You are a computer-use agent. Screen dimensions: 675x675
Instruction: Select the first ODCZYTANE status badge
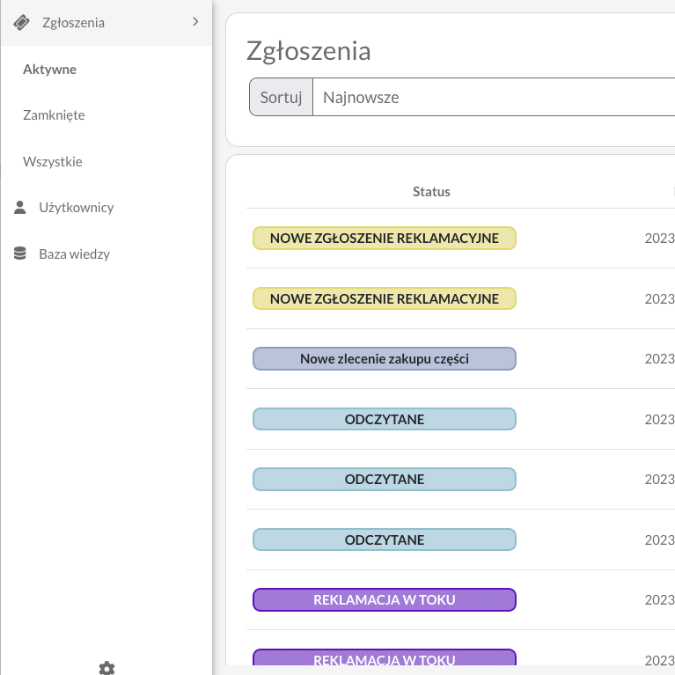(384, 419)
